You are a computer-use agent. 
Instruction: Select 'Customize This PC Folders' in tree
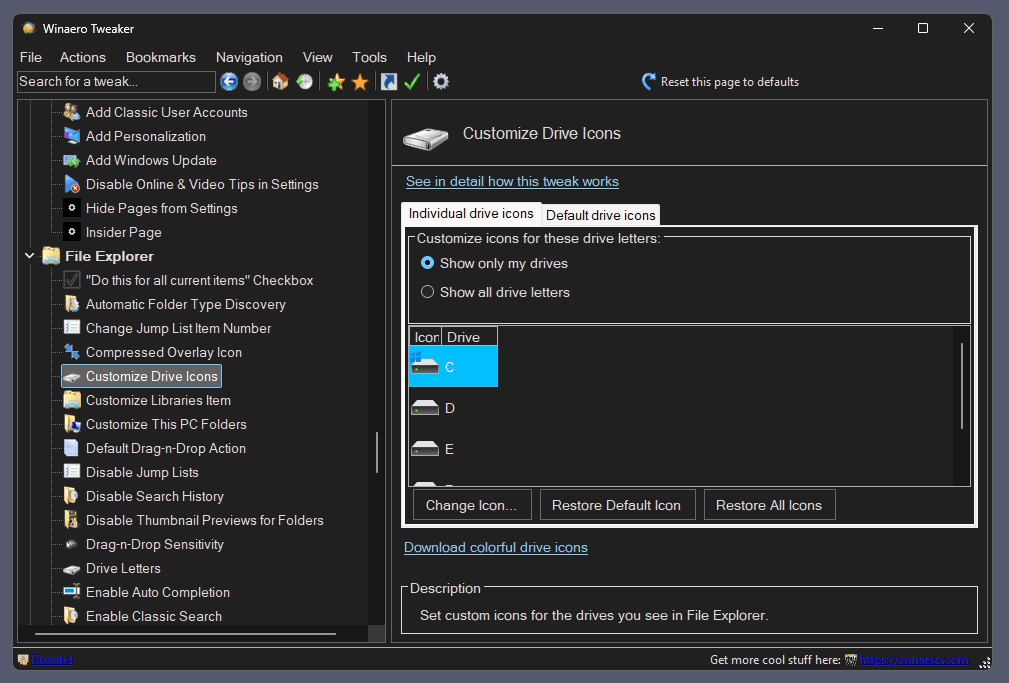pos(166,424)
